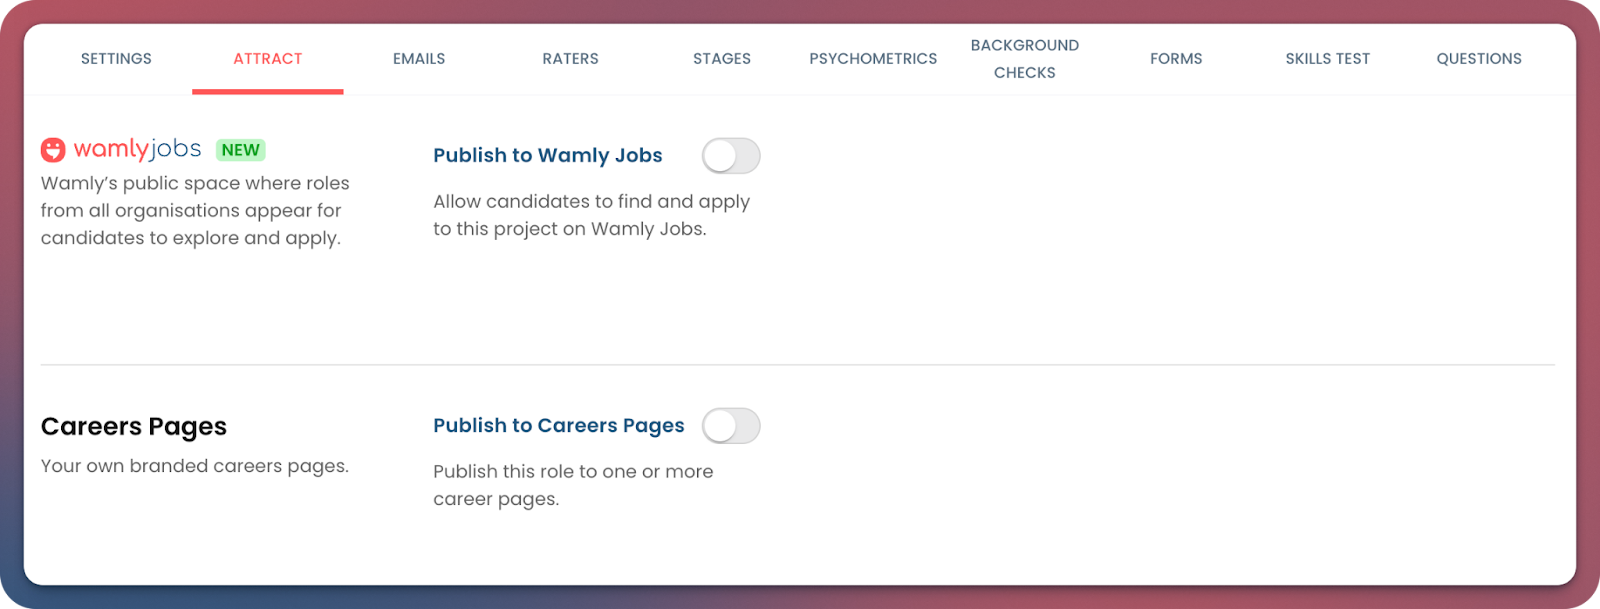Enable the Publish to Wamly Jobs toggle
Image resolution: width=1600 pixels, height=609 pixels.
click(x=731, y=156)
